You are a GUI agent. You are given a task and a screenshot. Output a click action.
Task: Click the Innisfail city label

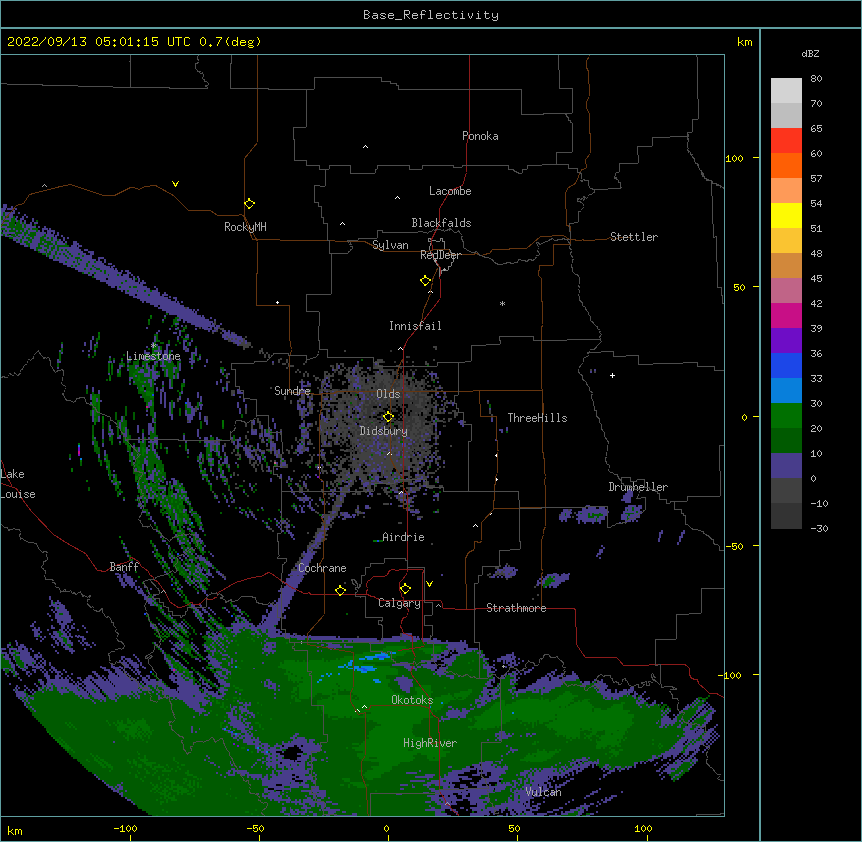[415, 326]
